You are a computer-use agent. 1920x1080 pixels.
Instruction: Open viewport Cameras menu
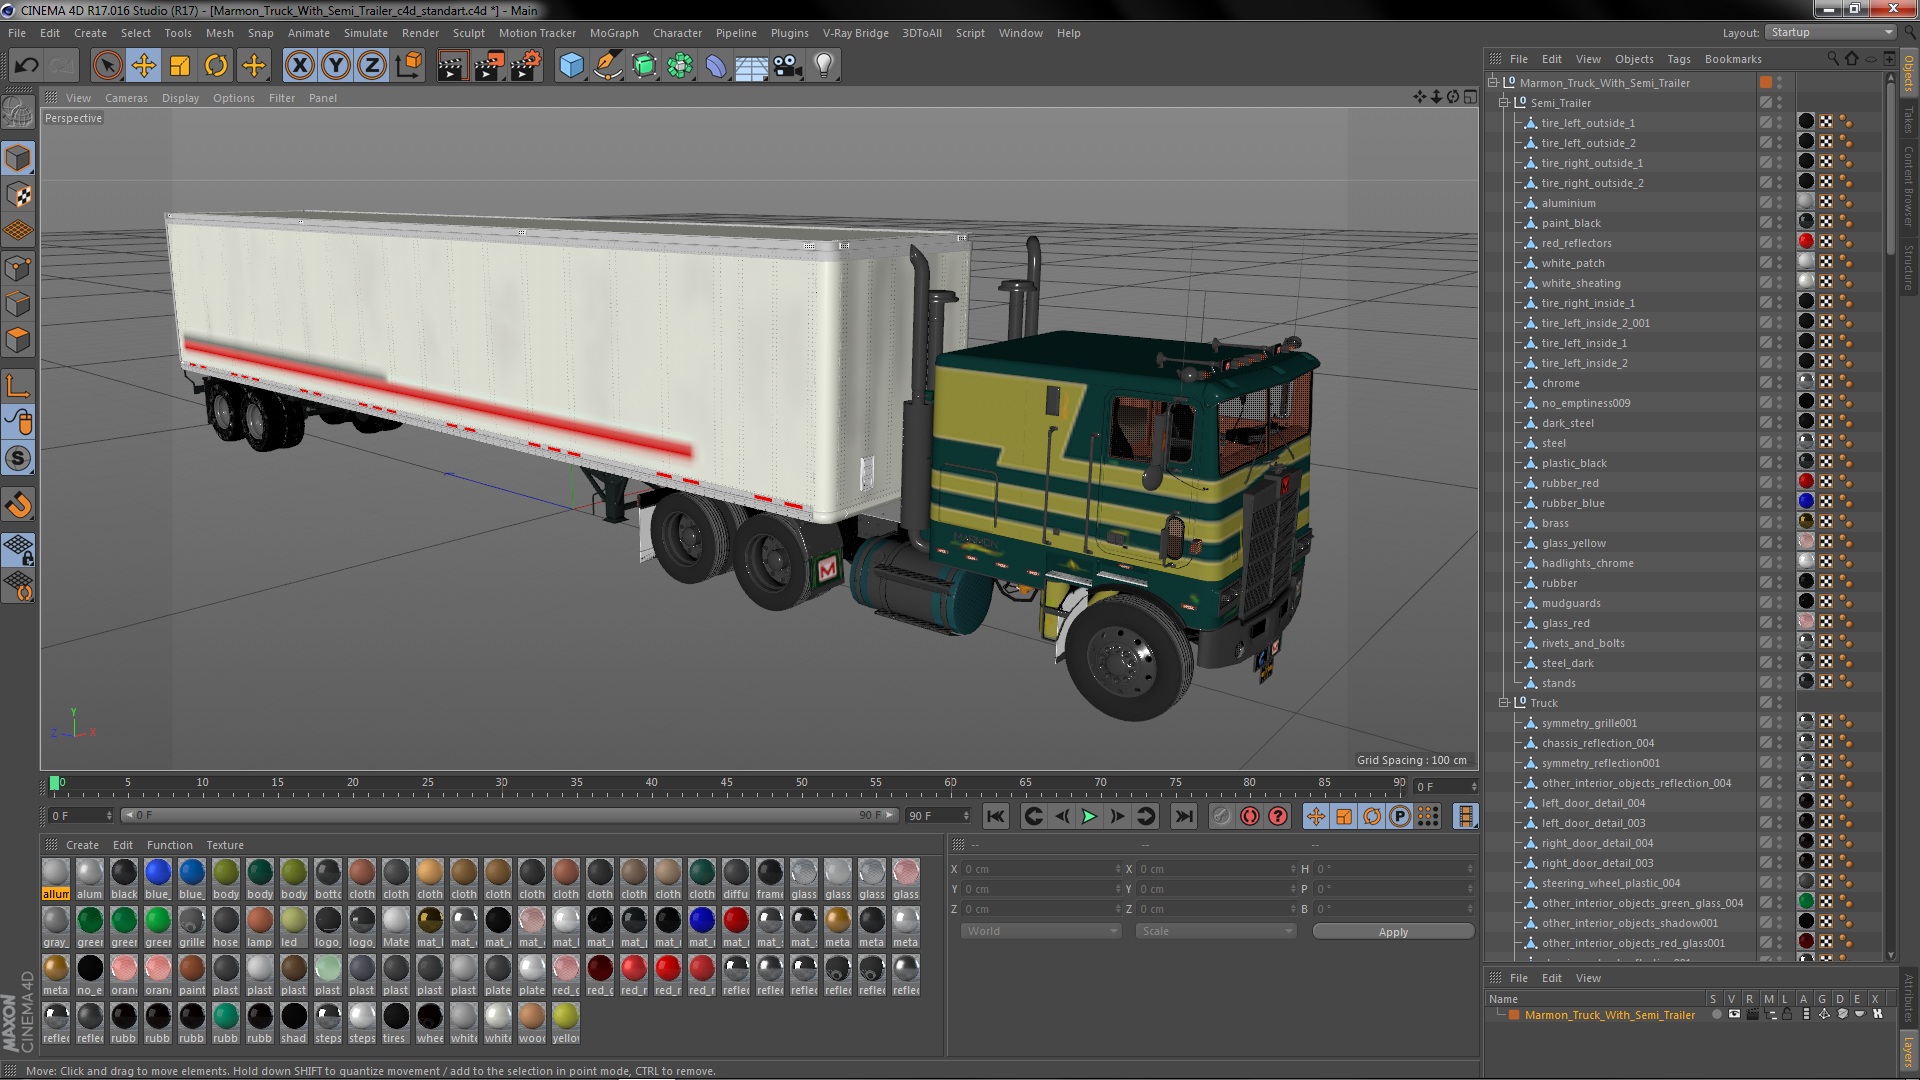pyautogui.click(x=126, y=98)
